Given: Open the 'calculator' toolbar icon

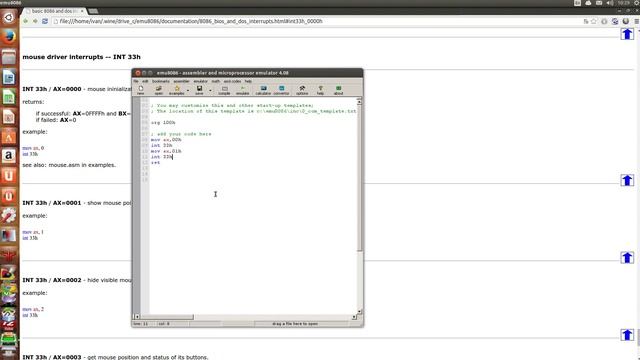Looking at the screenshot, I should 263,90.
